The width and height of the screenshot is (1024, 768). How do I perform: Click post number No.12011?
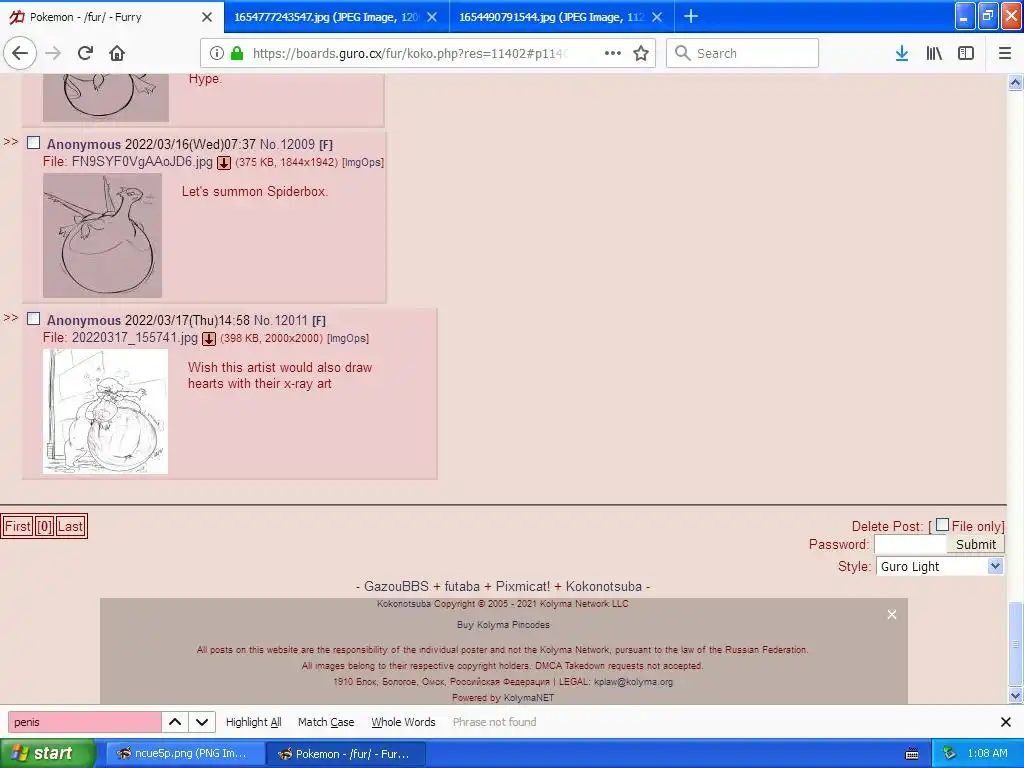pos(281,320)
